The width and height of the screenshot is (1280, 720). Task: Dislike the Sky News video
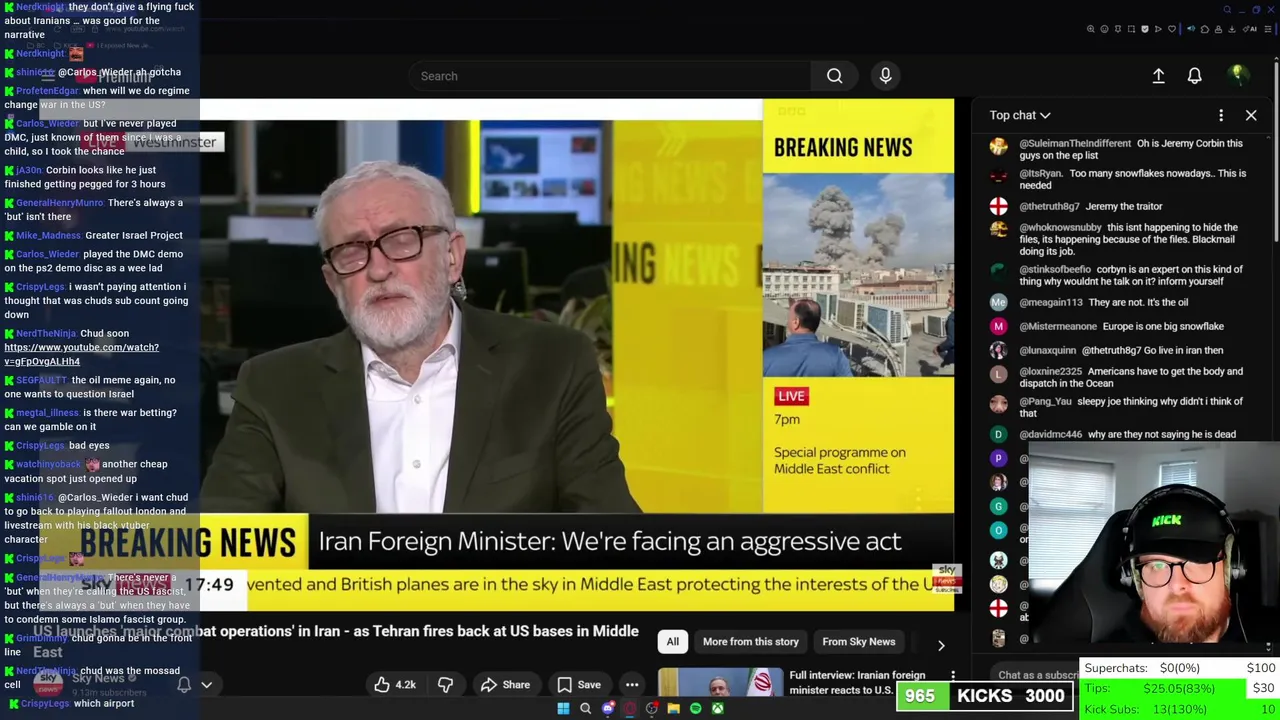[445, 685]
